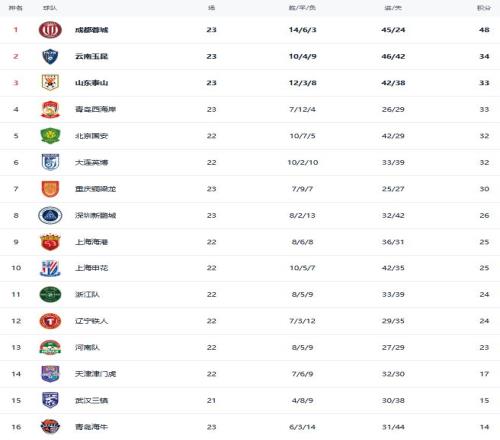
Task: Open team name 上海申花
Action: pyautogui.click(x=91, y=268)
